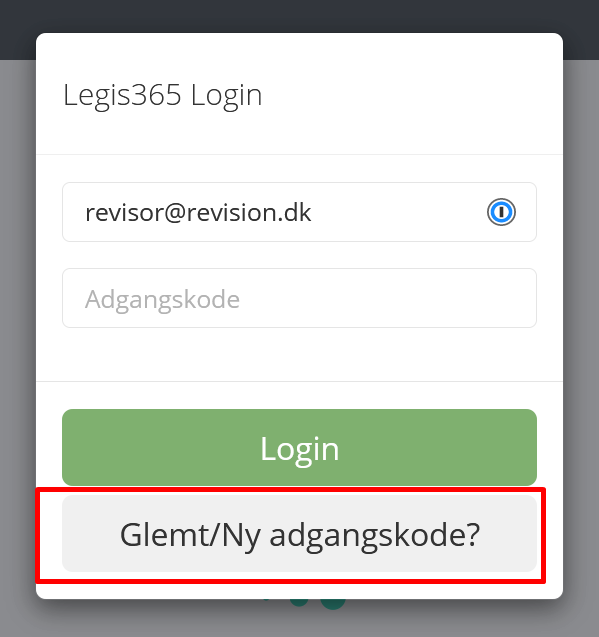Click the dark header bar above dialog
Screen dimensions: 599x637
point(300,15)
